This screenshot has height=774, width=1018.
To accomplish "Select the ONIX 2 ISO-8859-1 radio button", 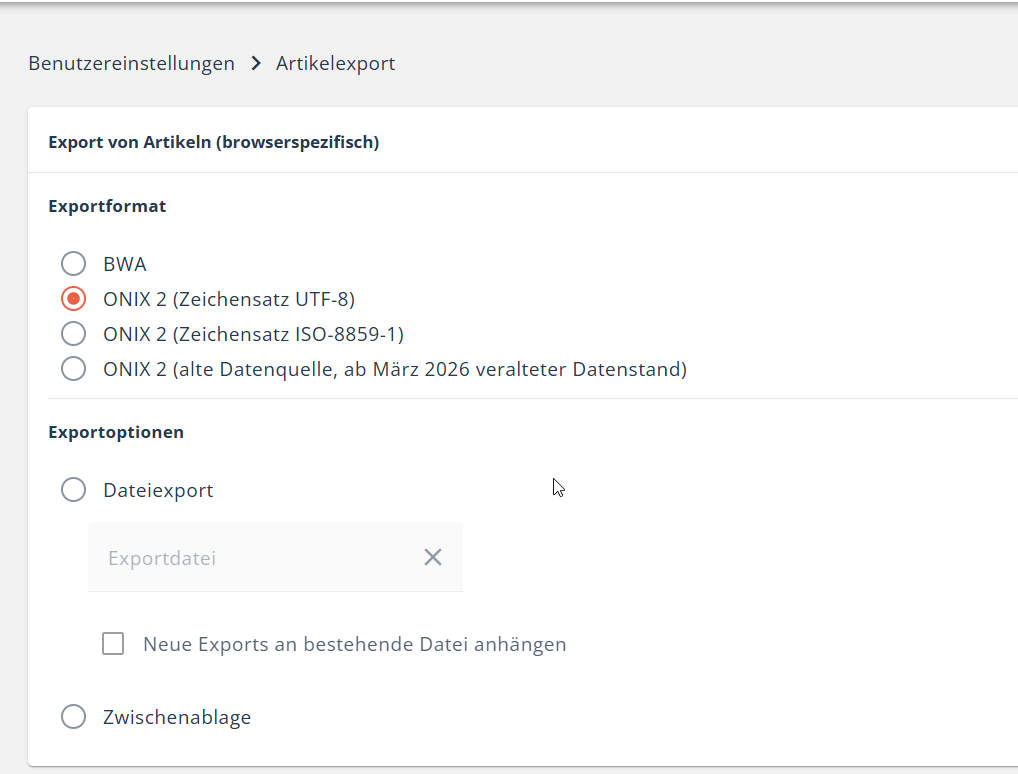I will (x=74, y=334).
